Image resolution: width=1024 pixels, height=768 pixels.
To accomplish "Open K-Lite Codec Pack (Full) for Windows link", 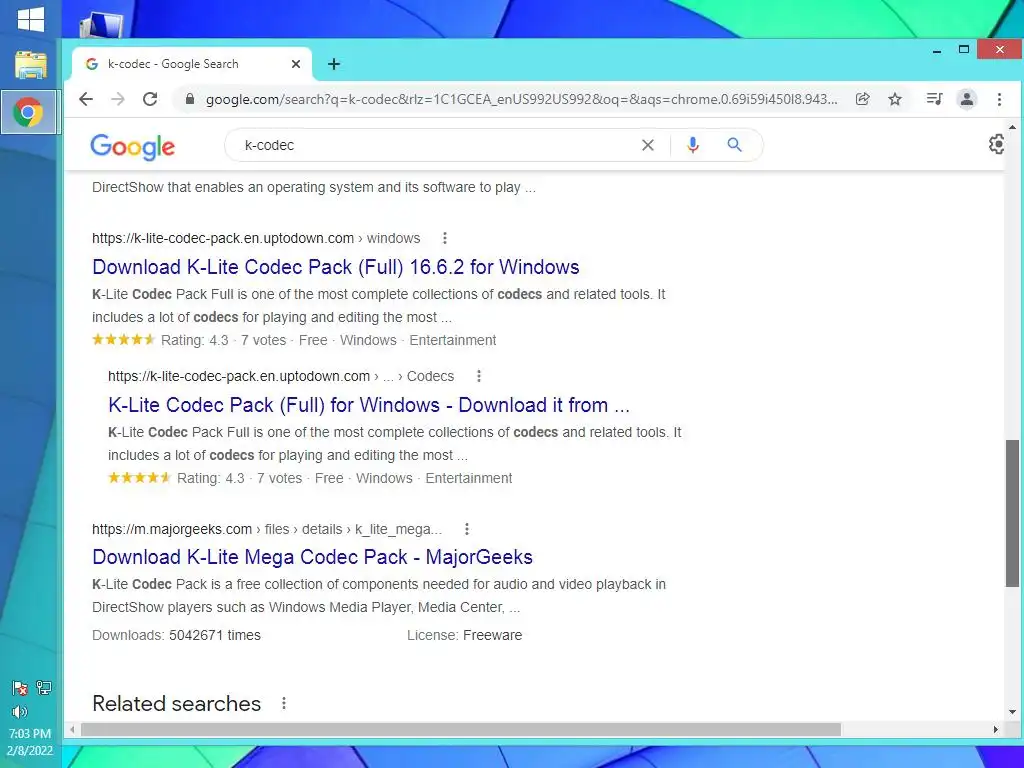I will 369,405.
